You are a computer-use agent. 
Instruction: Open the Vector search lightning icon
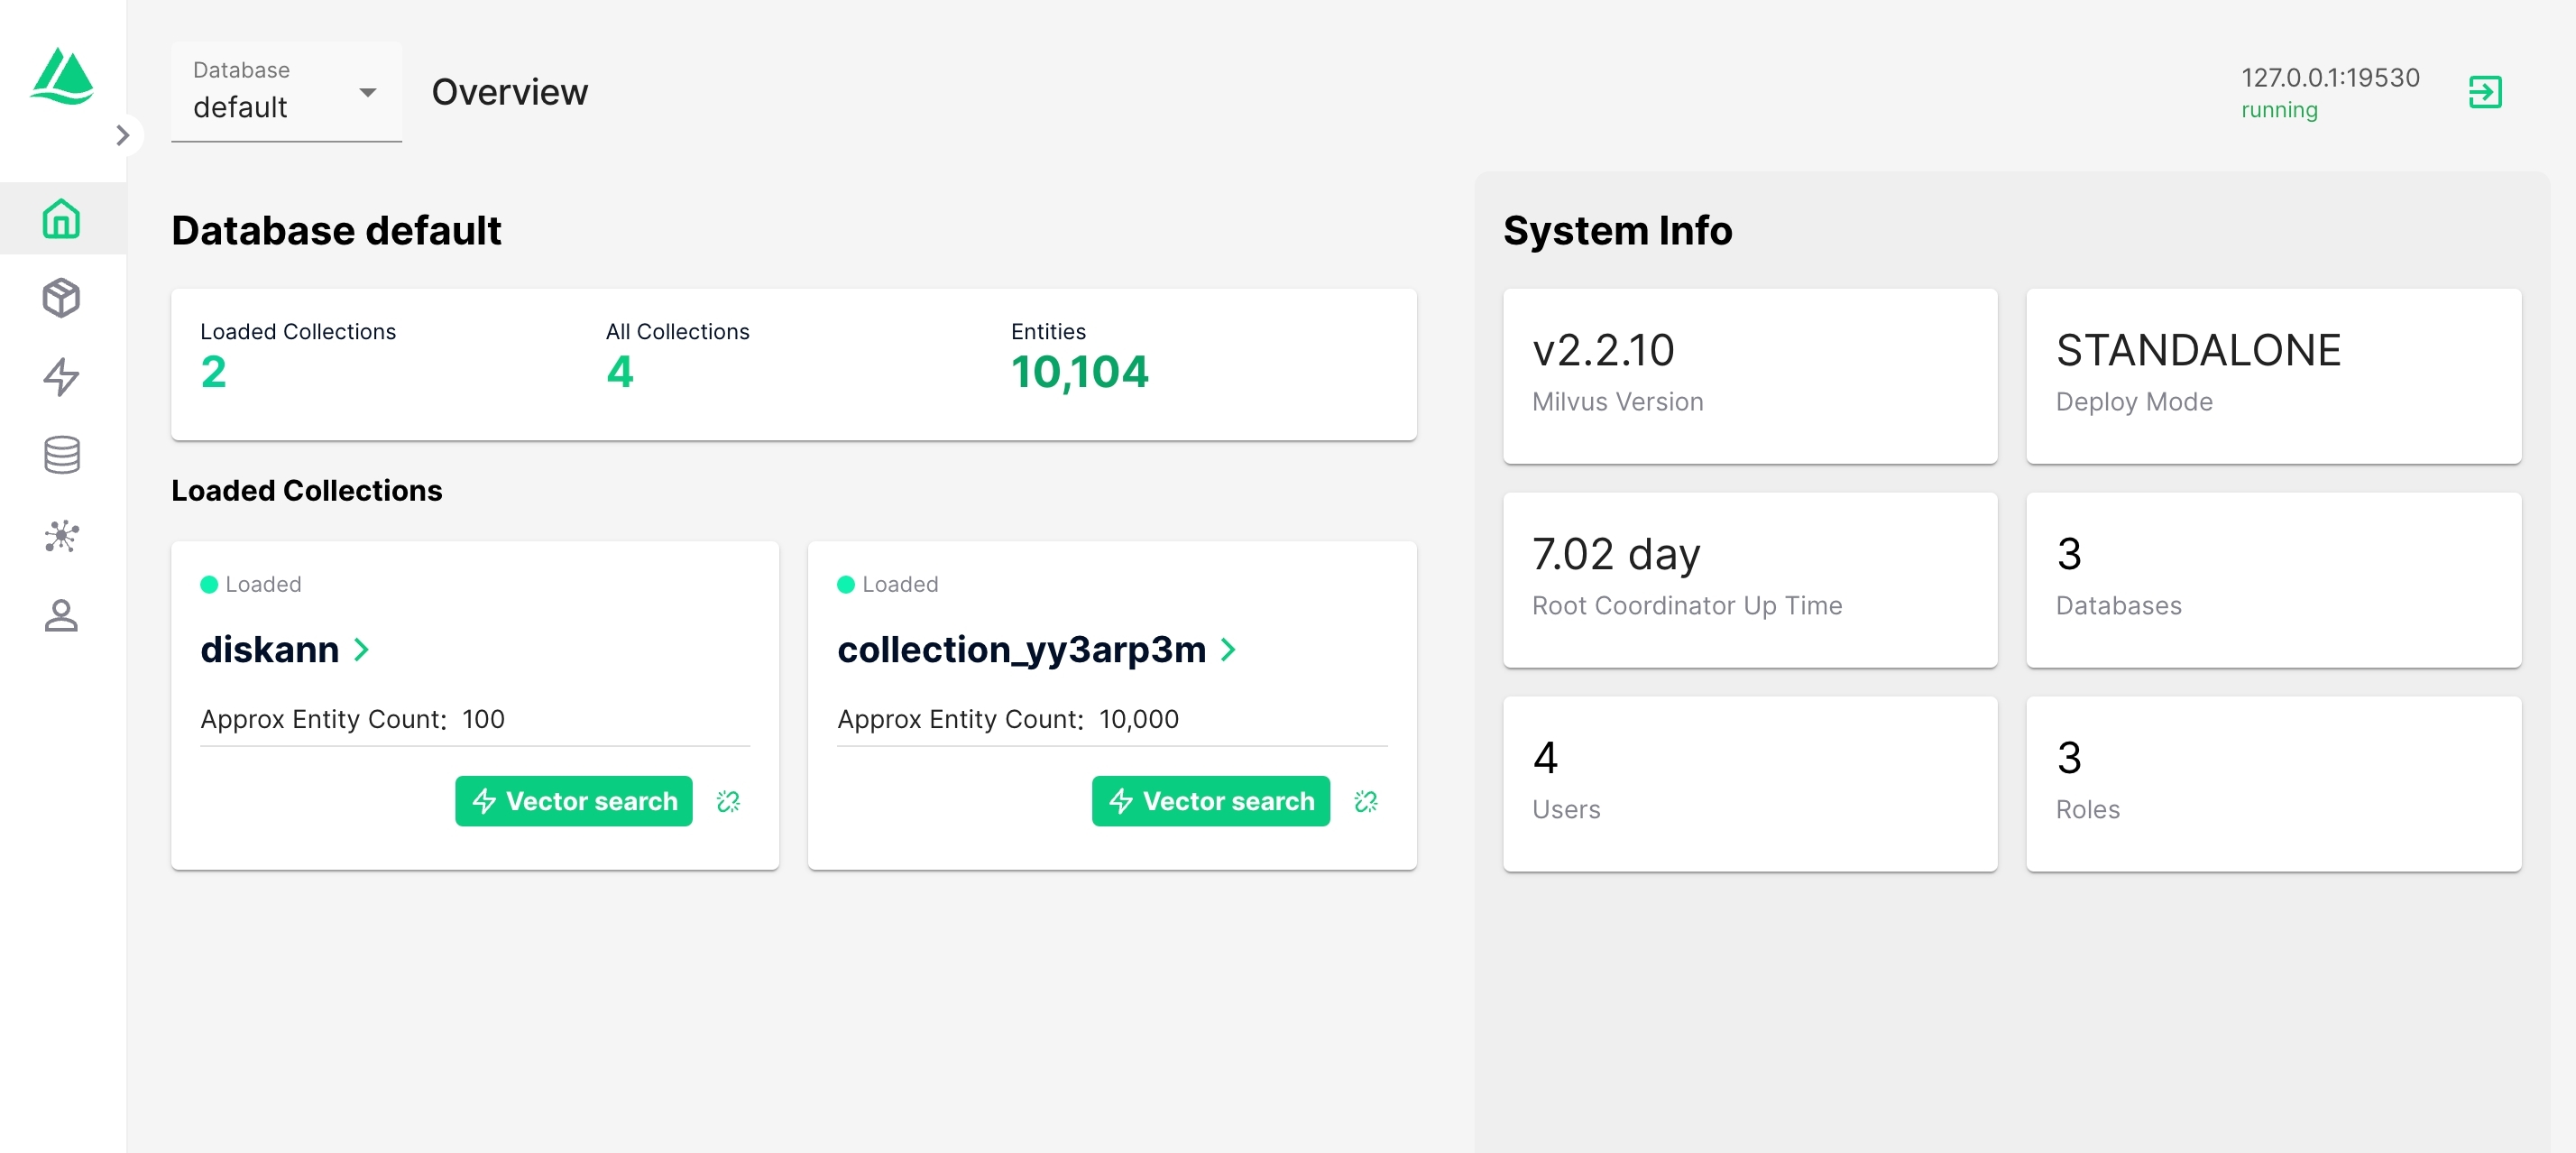click(x=62, y=377)
